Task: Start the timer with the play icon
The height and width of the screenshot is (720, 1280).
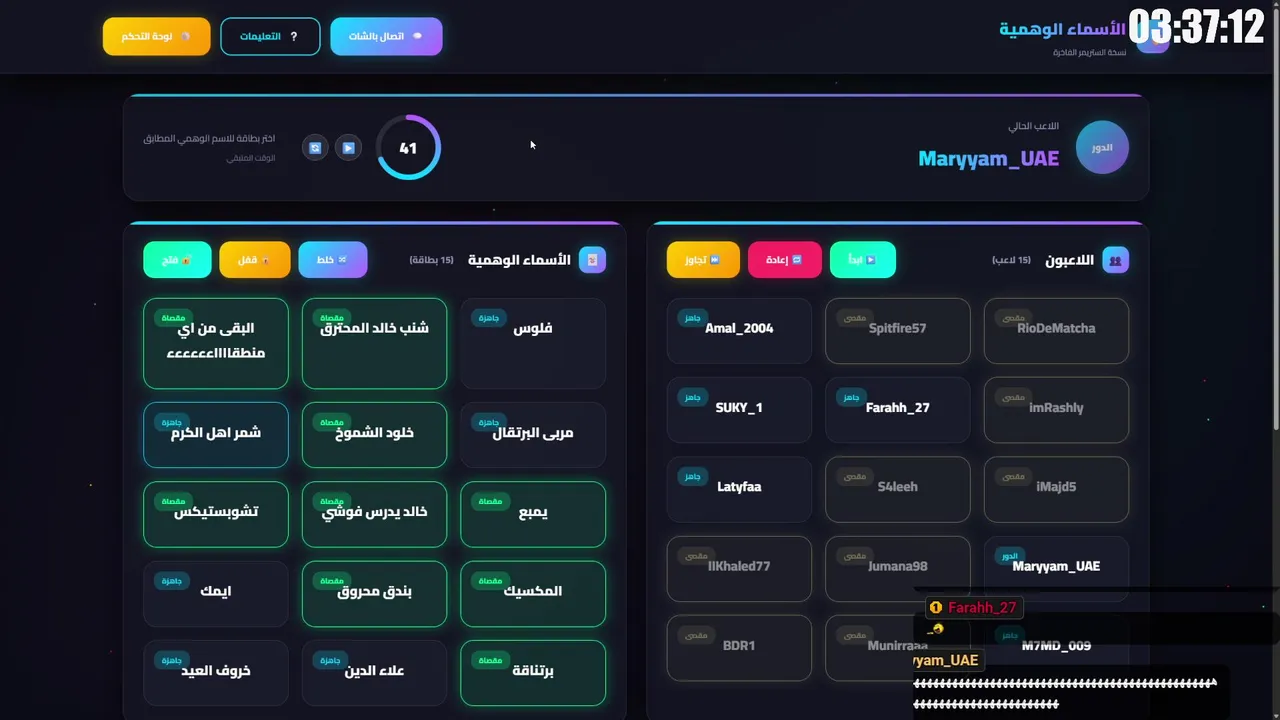Action: tap(348, 148)
